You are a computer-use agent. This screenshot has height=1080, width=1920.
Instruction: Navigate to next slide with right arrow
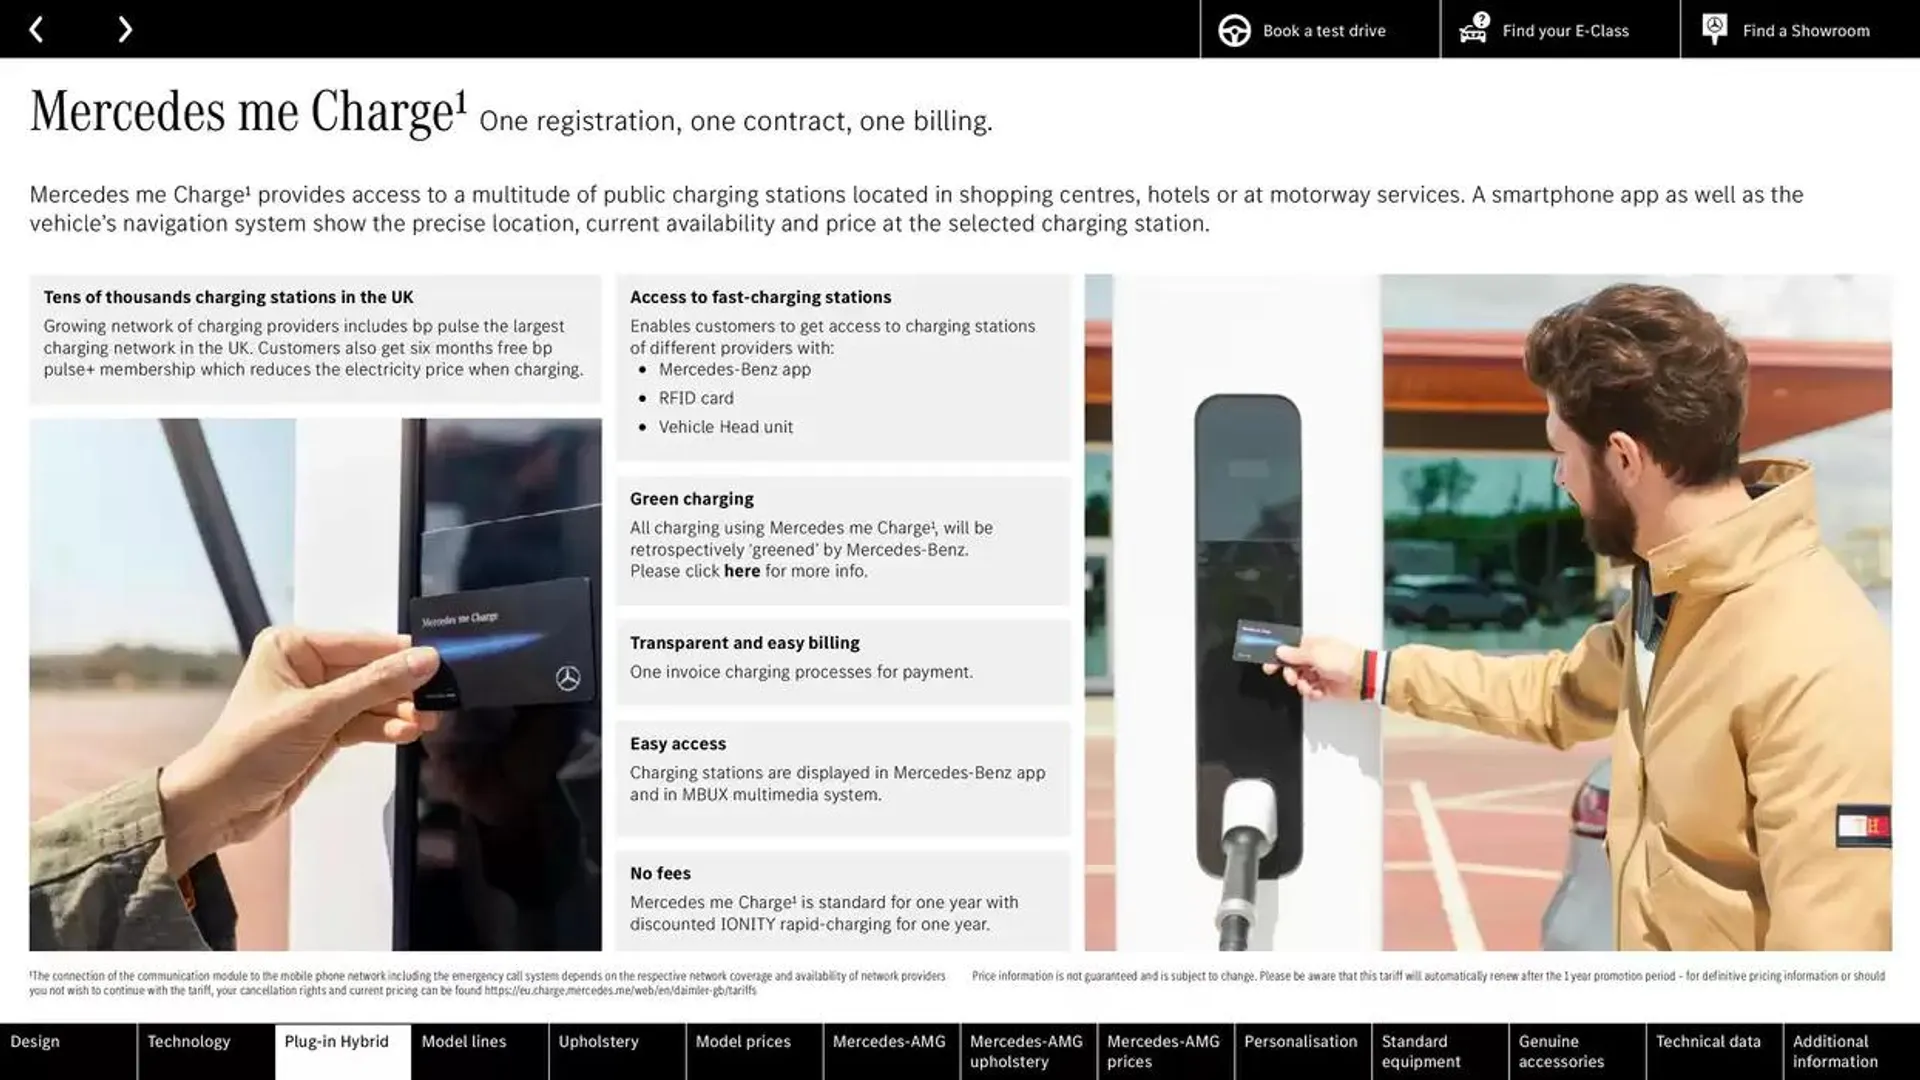(x=123, y=28)
